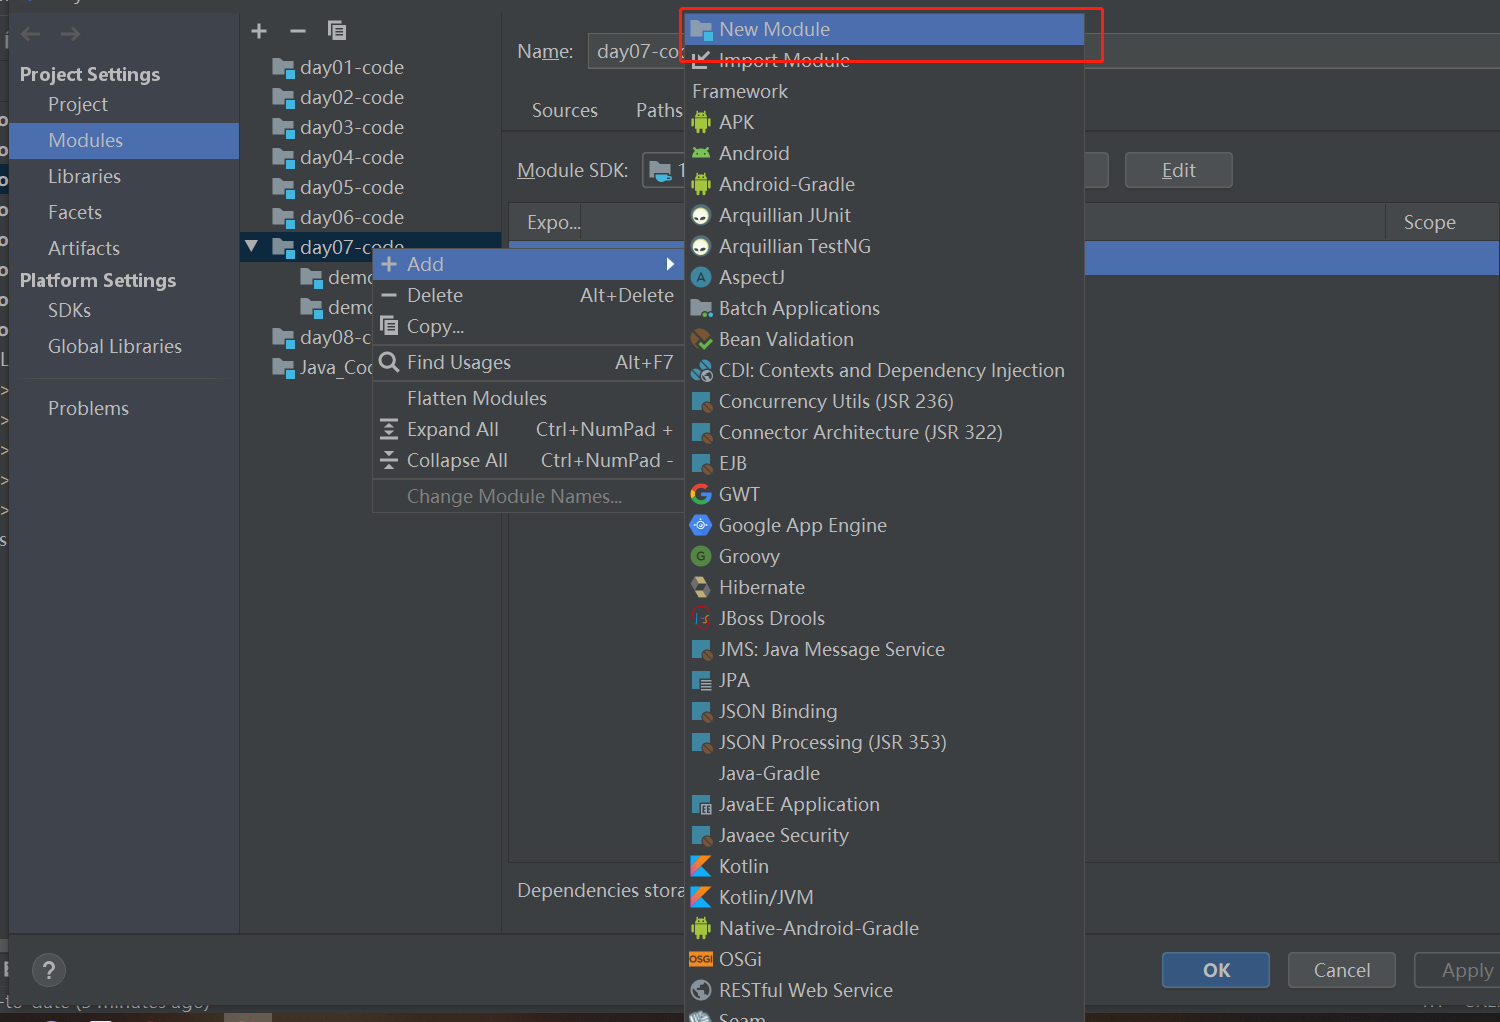This screenshot has width=1500, height=1022.
Task: Open Artifacts in Project Settings
Action: [x=84, y=248]
